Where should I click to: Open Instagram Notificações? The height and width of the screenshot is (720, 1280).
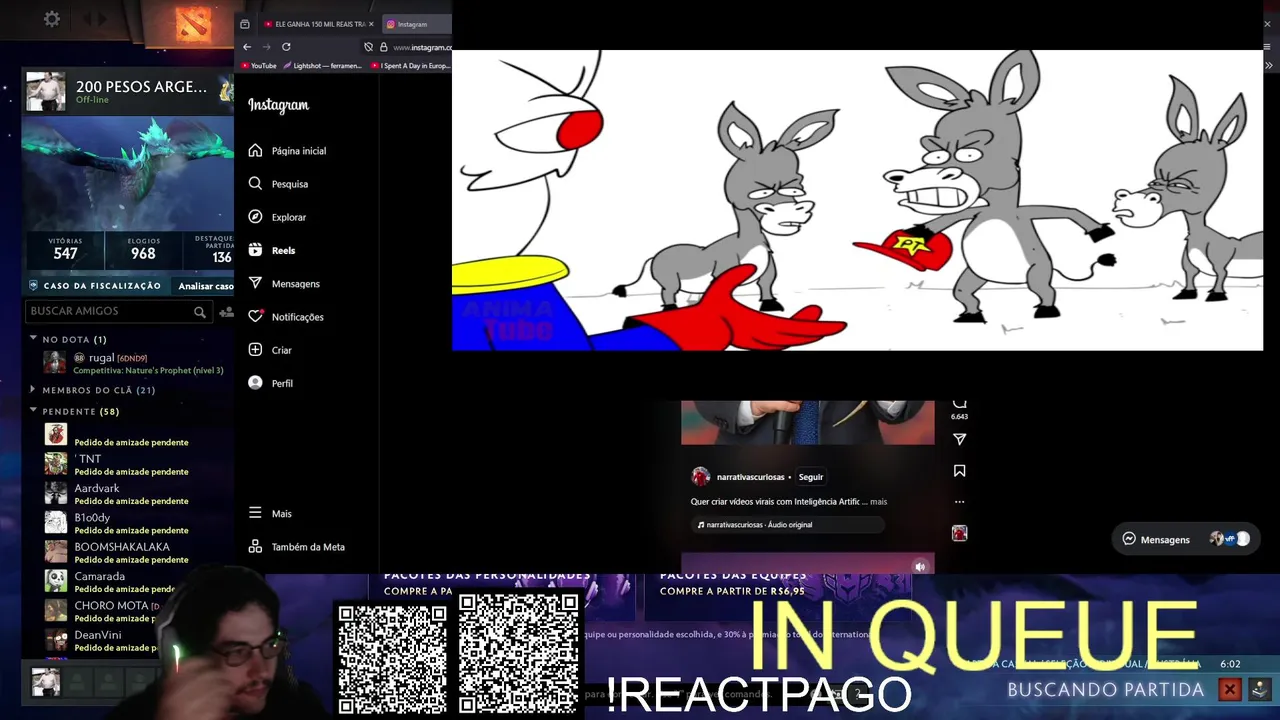(x=287, y=317)
